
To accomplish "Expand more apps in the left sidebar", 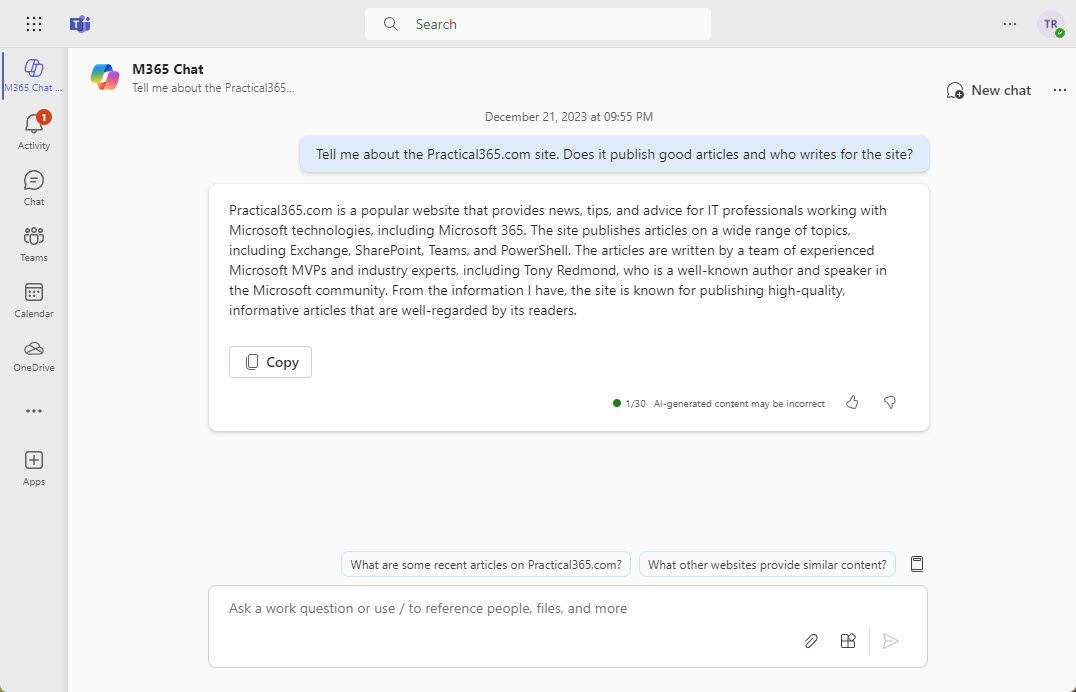I will [x=33, y=411].
